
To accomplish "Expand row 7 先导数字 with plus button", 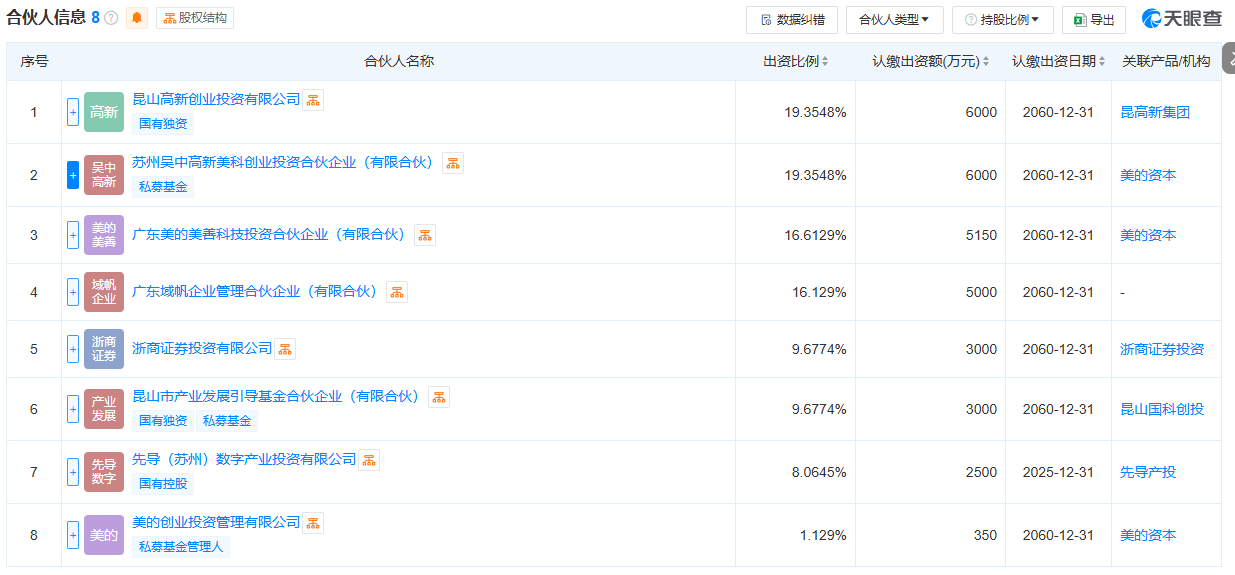I will point(73,472).
